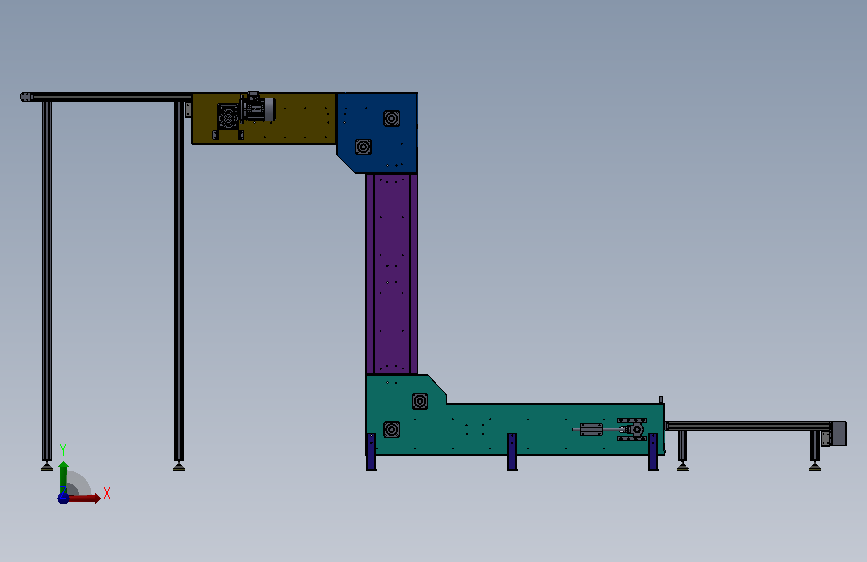Select the top horizontal rail above the tall legs
Viewport: 867px width, 562px height.
(106, 97)
